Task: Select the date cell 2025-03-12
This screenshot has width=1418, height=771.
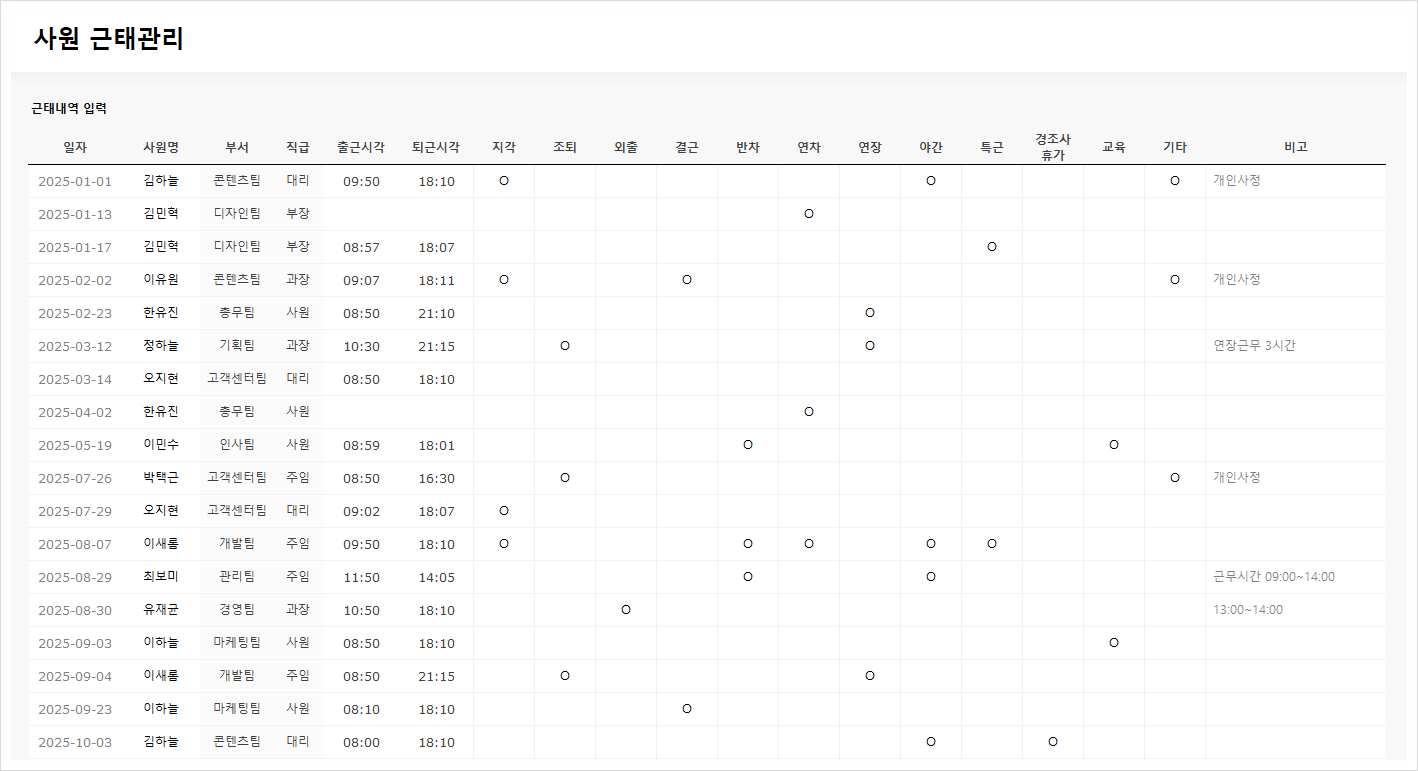Action: point(75,346)
